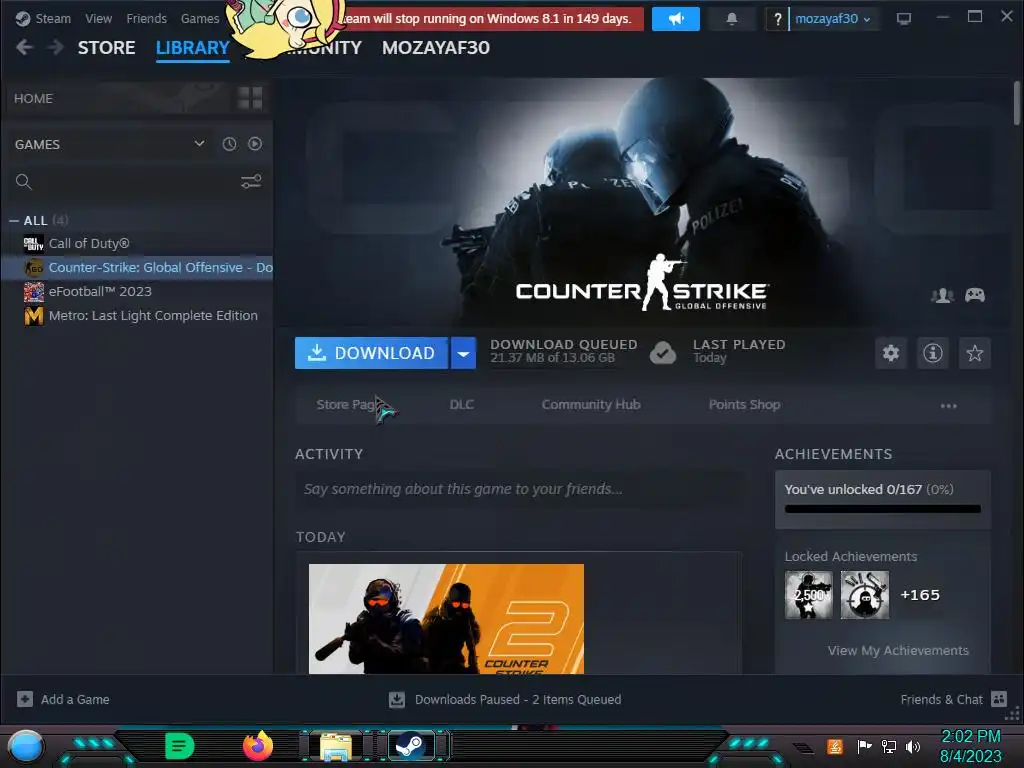Click the +165 more achievements text

pos(920,595)
